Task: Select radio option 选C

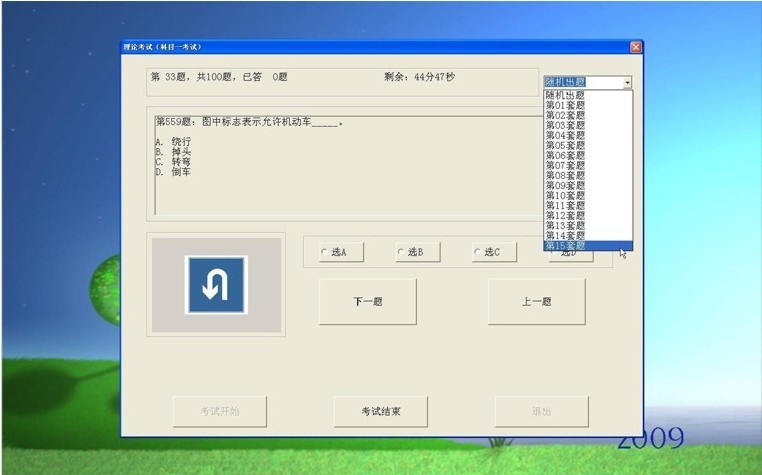Action: pyautogui.click(x=494, y=252)
